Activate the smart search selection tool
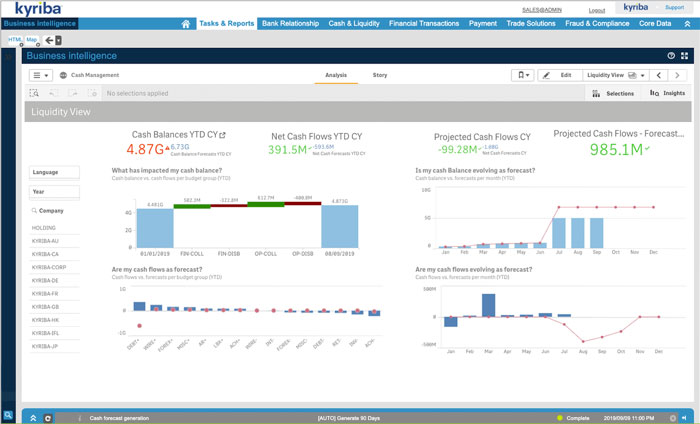The height and width of the screenshot is (424, 700). tap(34, 93)
